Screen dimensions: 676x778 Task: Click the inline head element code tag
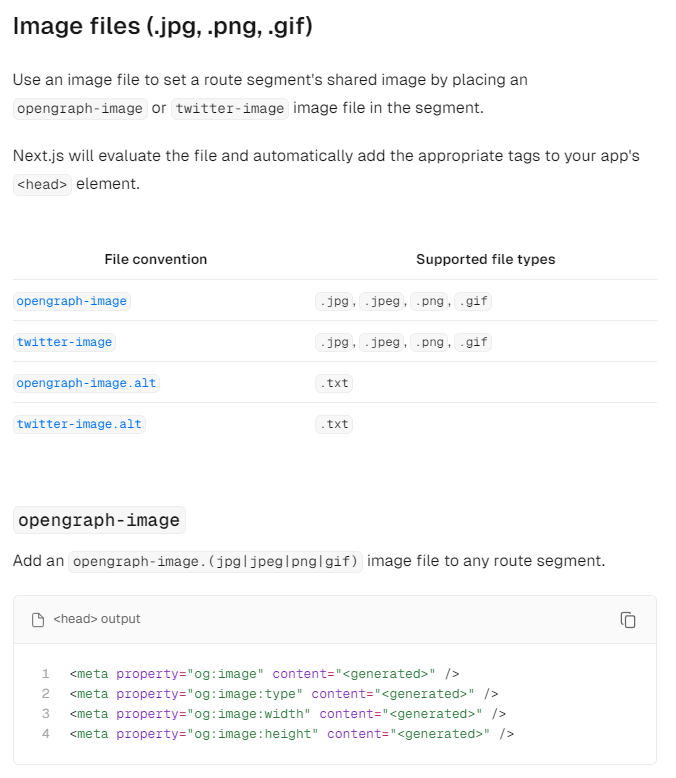42,185
